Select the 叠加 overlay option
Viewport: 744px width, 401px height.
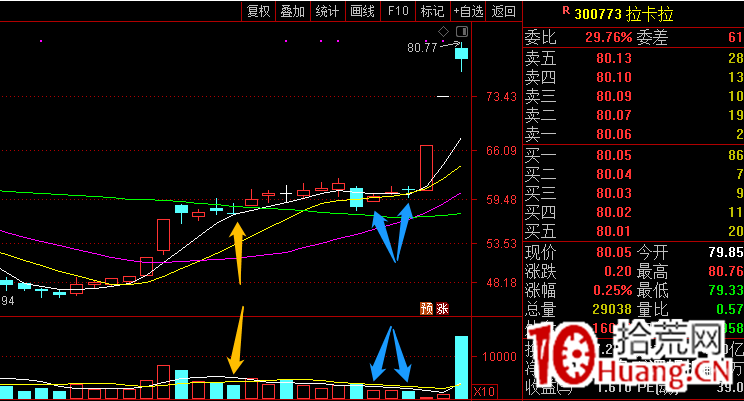pyautogui.click(x=292, y=11)
